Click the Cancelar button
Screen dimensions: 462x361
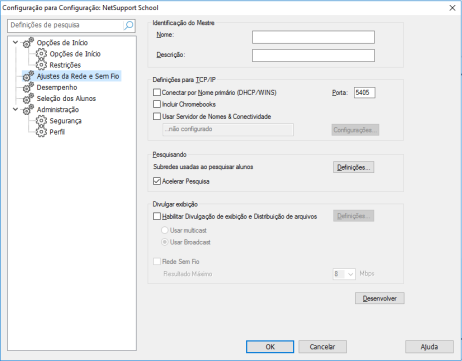pyautogui.click(x=322, y=347)
